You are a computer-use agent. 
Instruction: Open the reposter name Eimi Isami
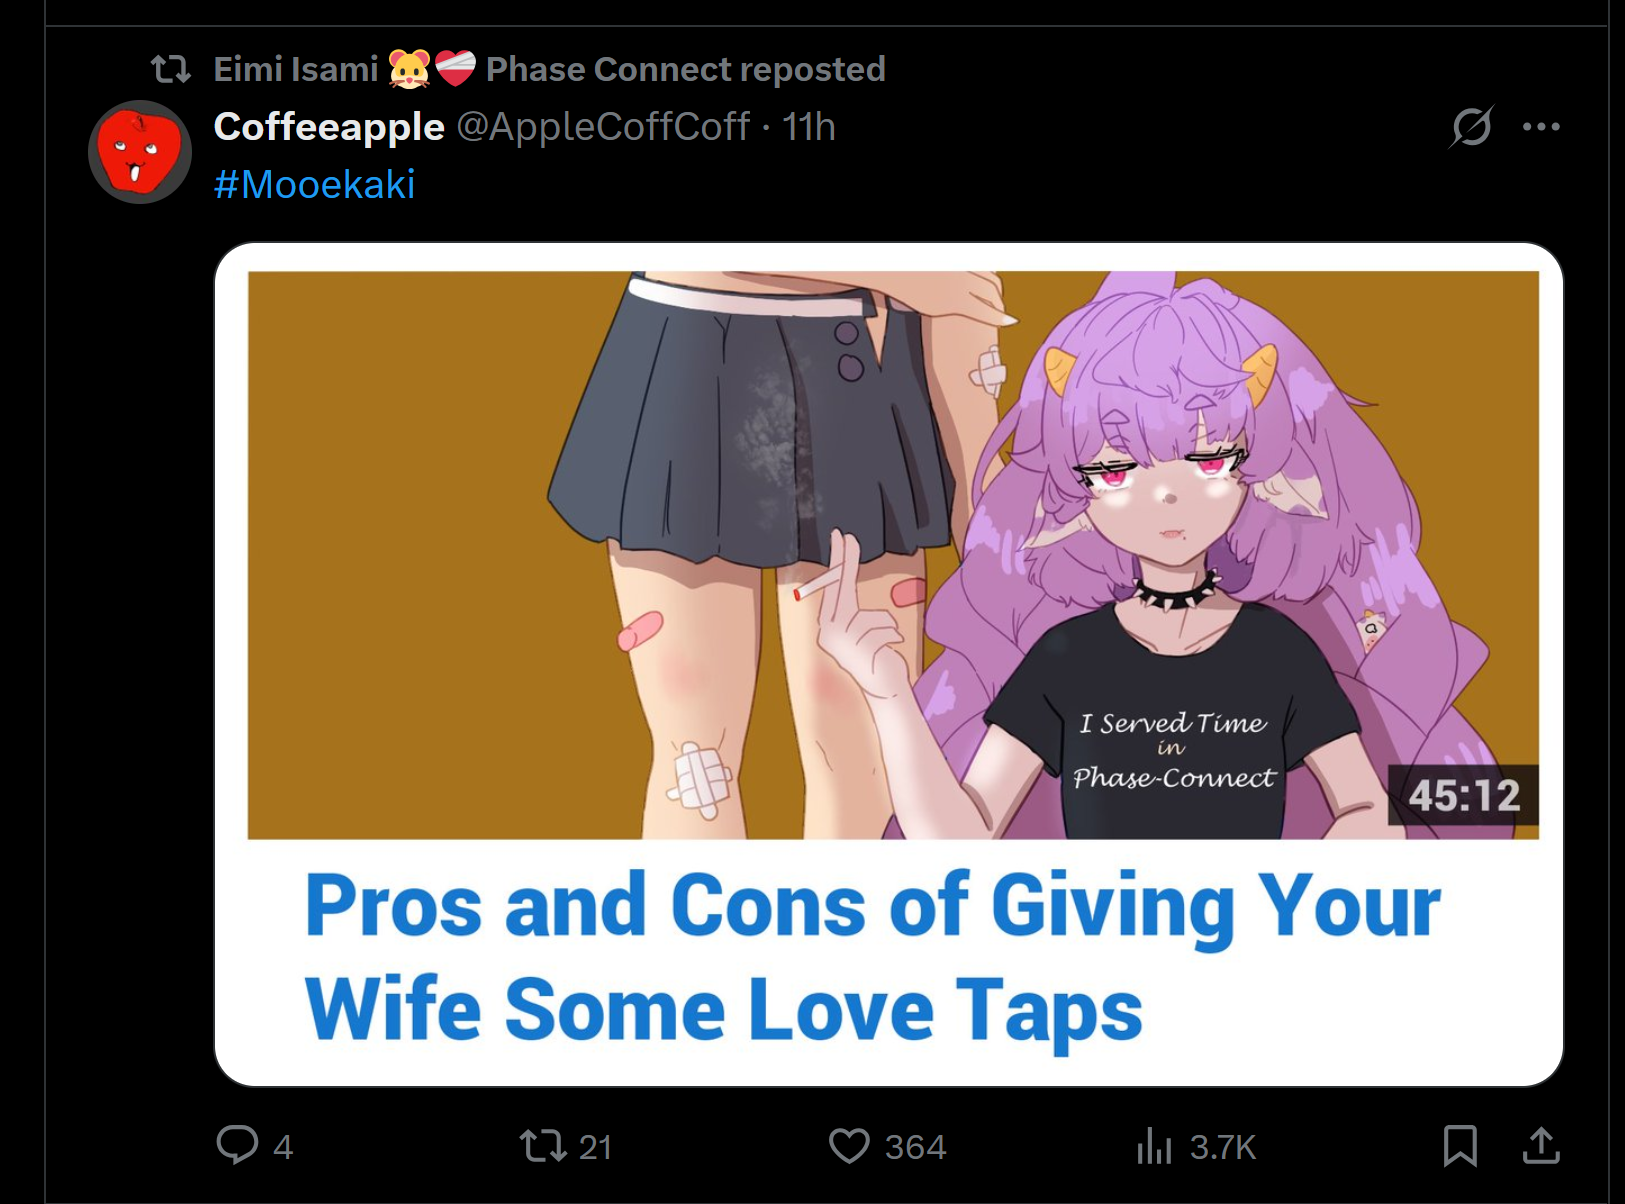coord(296,69)
